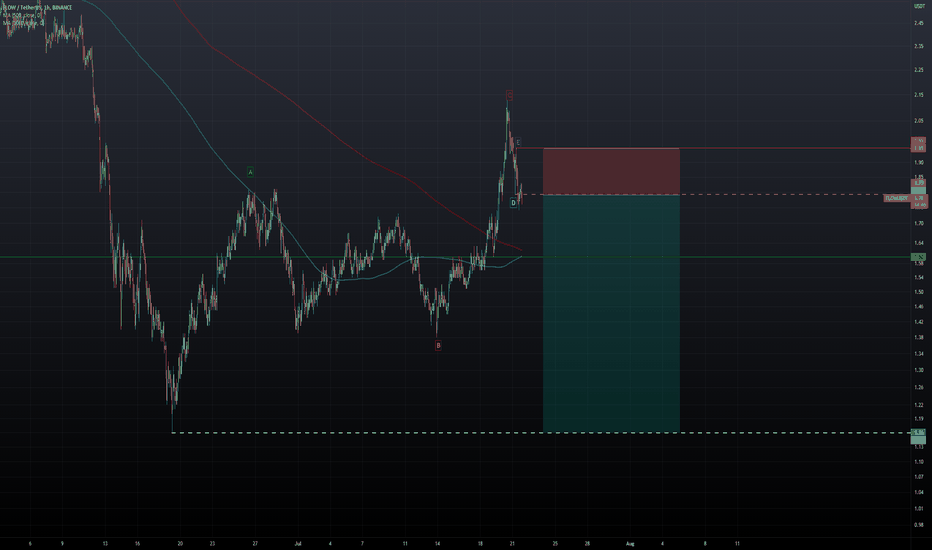This screenshot has width=932, height=550.
Task: Click the 1.70 price axis label
Action: [x=919, y=224]
